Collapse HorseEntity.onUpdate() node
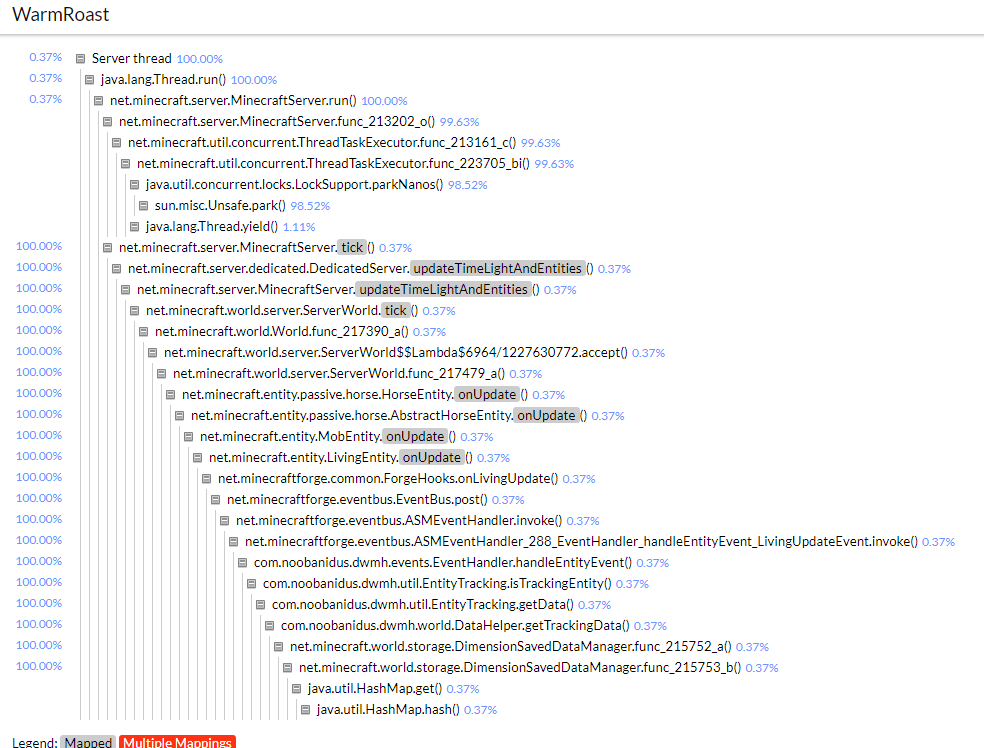Image resolution: width=984 pixels, height=748 pixels. [x=170, y=395]
